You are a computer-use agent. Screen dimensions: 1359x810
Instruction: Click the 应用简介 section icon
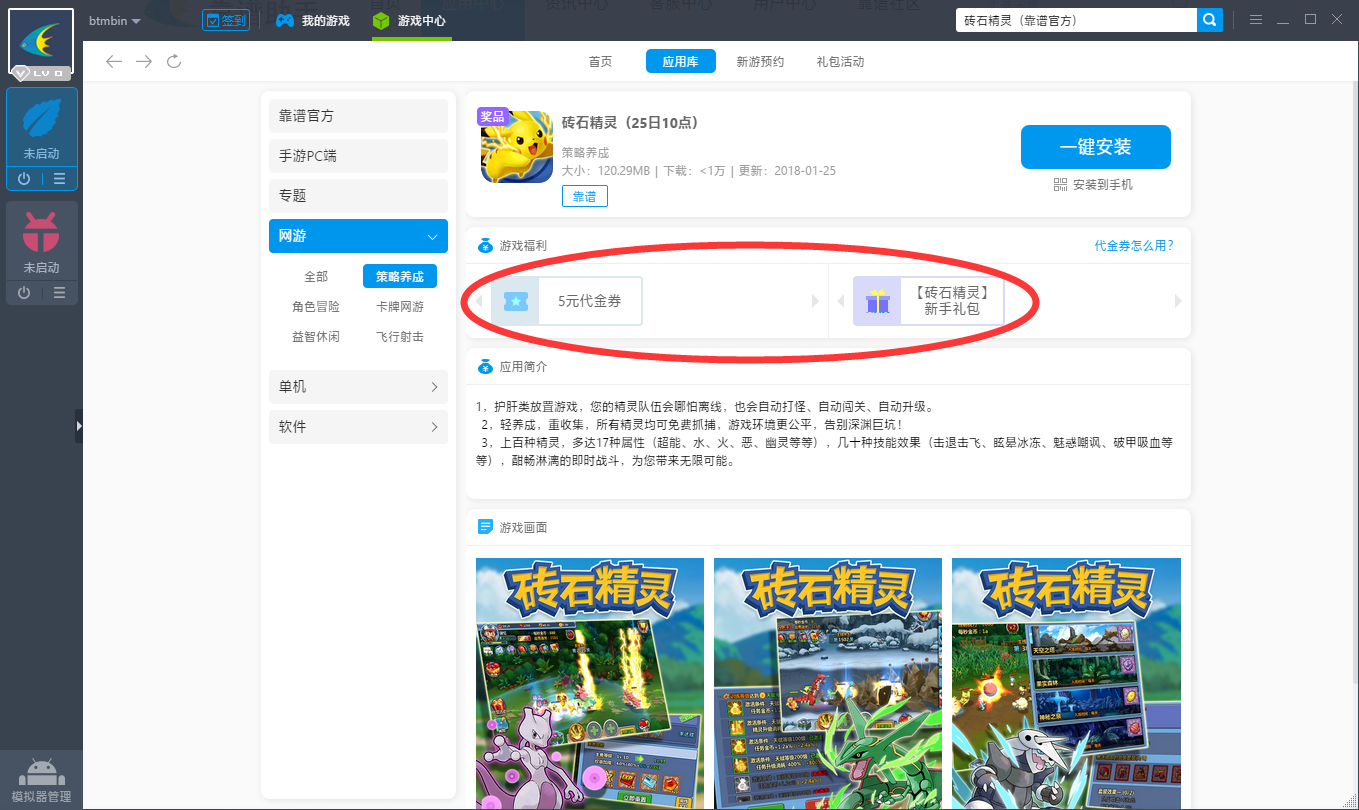pyautogui.click(x=485, y=367)
